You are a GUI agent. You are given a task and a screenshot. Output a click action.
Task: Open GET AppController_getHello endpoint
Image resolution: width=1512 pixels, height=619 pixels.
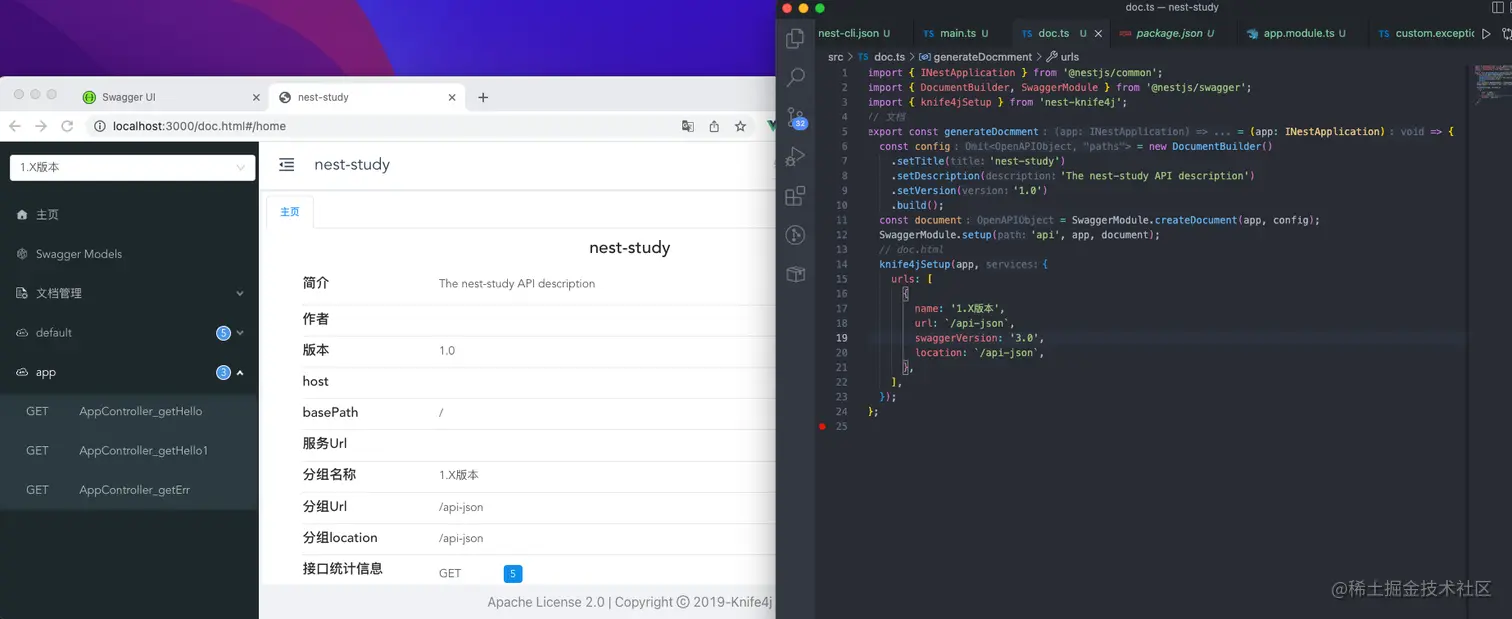pyautogui.click(x=129, y=411)
